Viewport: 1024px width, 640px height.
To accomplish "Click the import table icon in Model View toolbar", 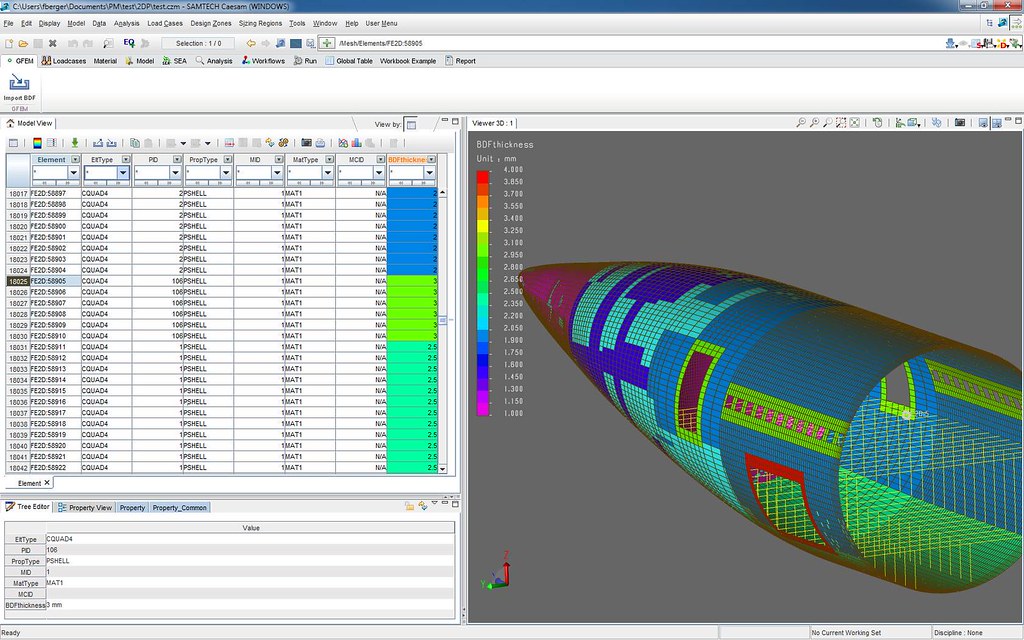I will coord(112,142).
